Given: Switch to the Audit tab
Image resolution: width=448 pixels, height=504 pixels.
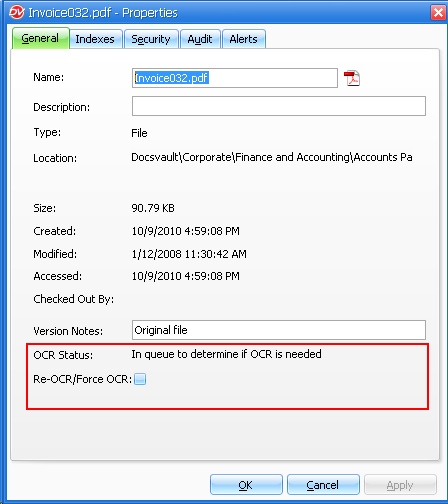Looking at the screenshot, I should click(x=200, y=39).
